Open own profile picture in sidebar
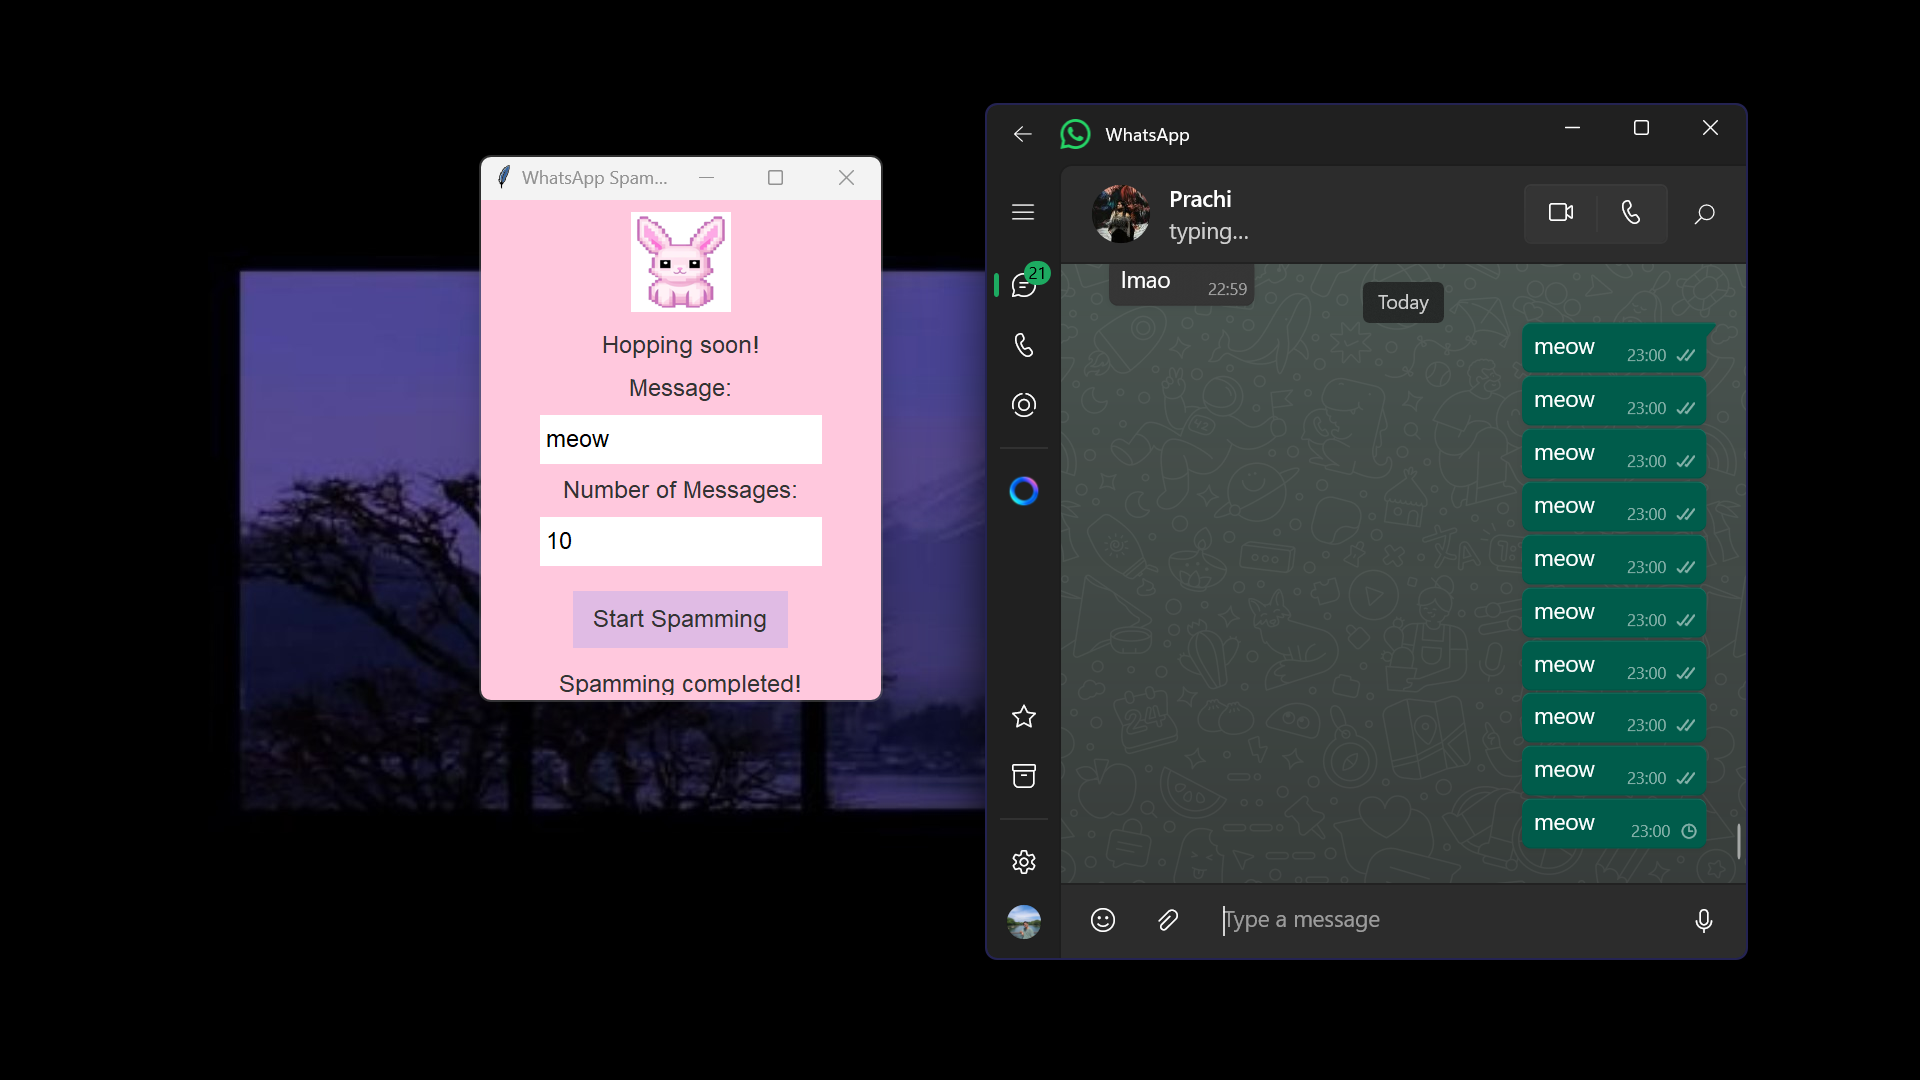Image resolution: width=1920 pixels, height=1080 pixels. [1024, 922]
